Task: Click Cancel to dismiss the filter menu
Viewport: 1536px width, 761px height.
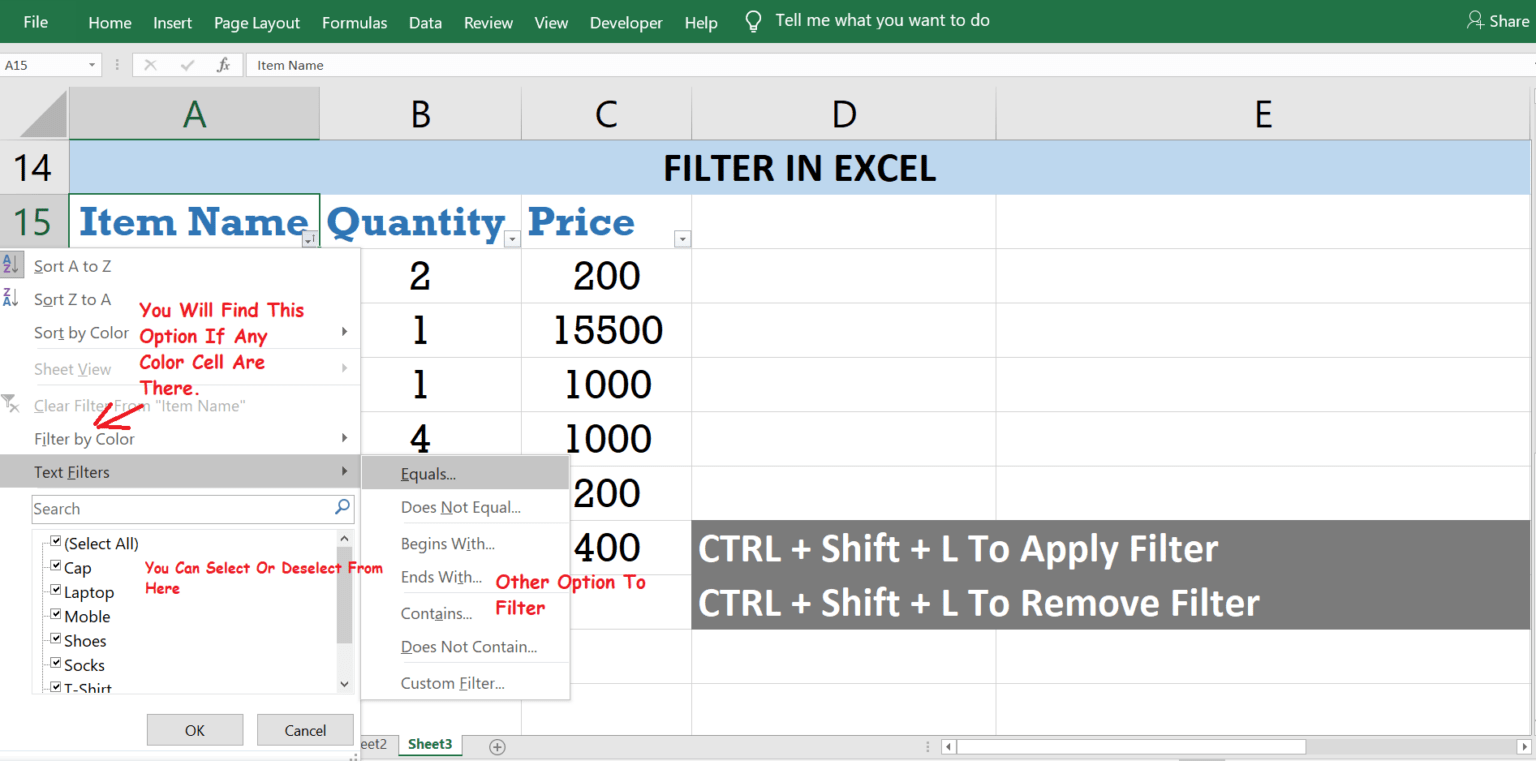Action: pyautogui.click(x=305, y=730)
